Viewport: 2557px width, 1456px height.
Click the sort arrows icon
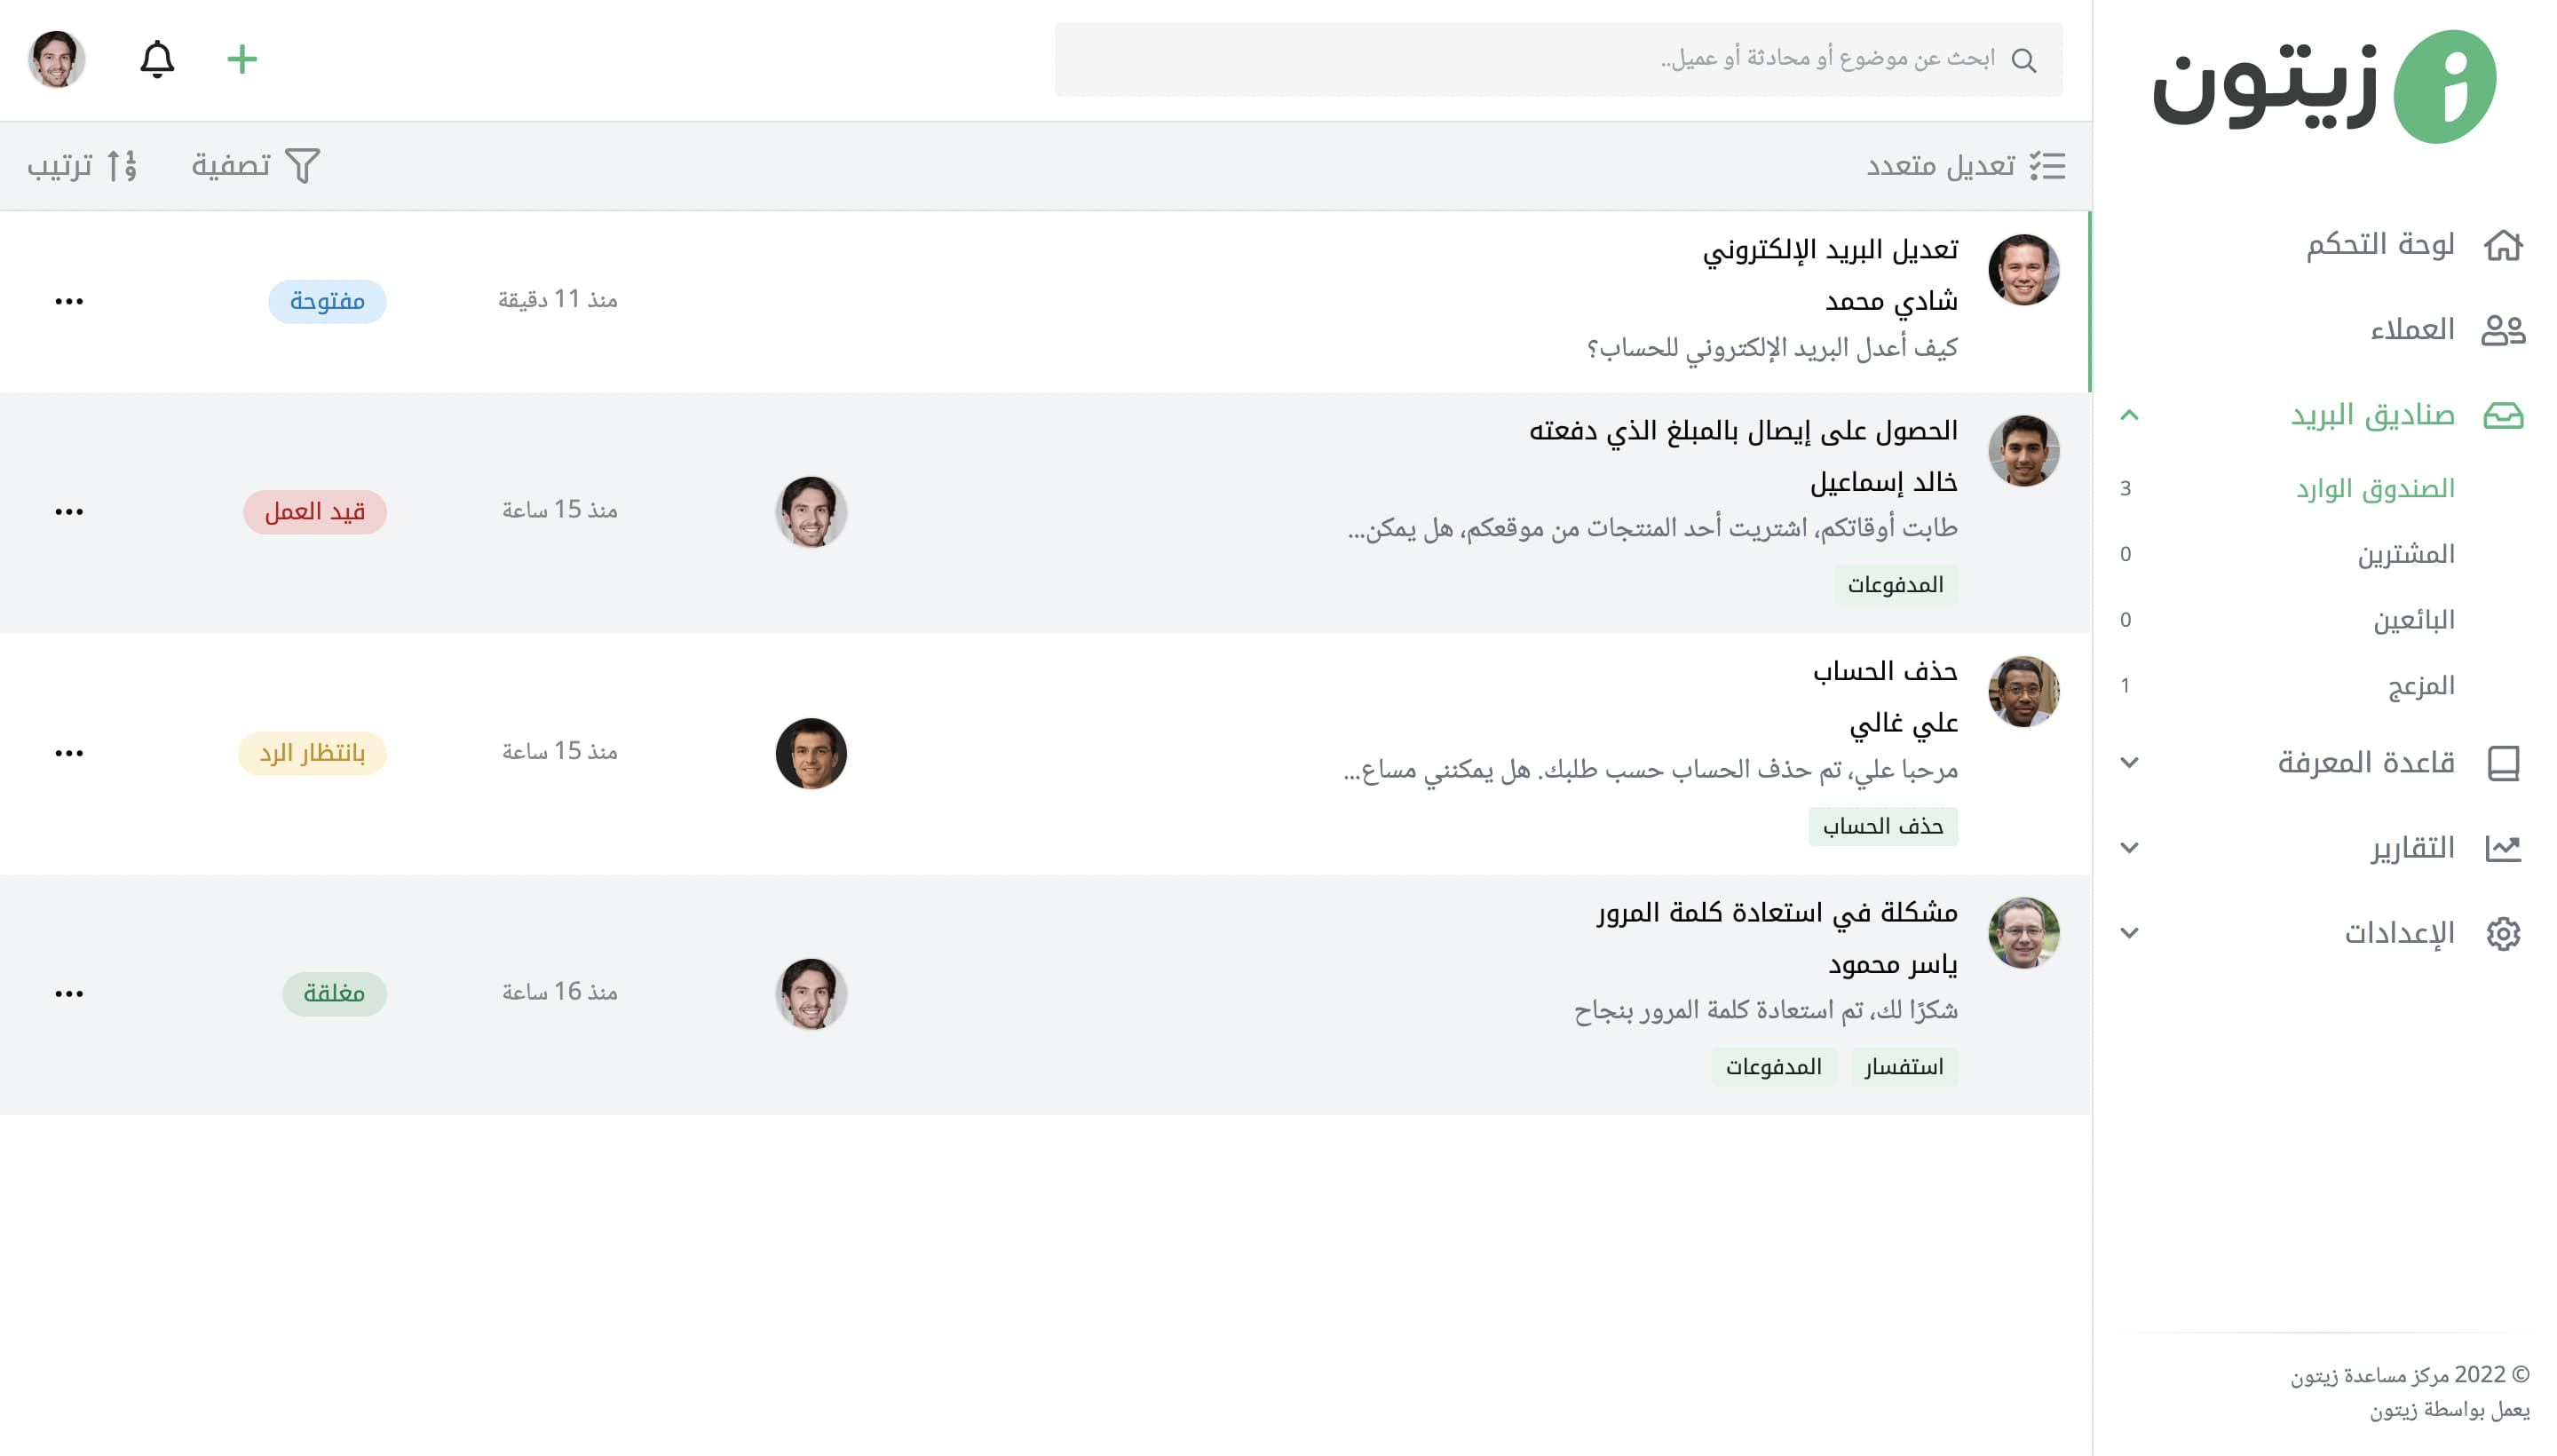pos(122,165)
